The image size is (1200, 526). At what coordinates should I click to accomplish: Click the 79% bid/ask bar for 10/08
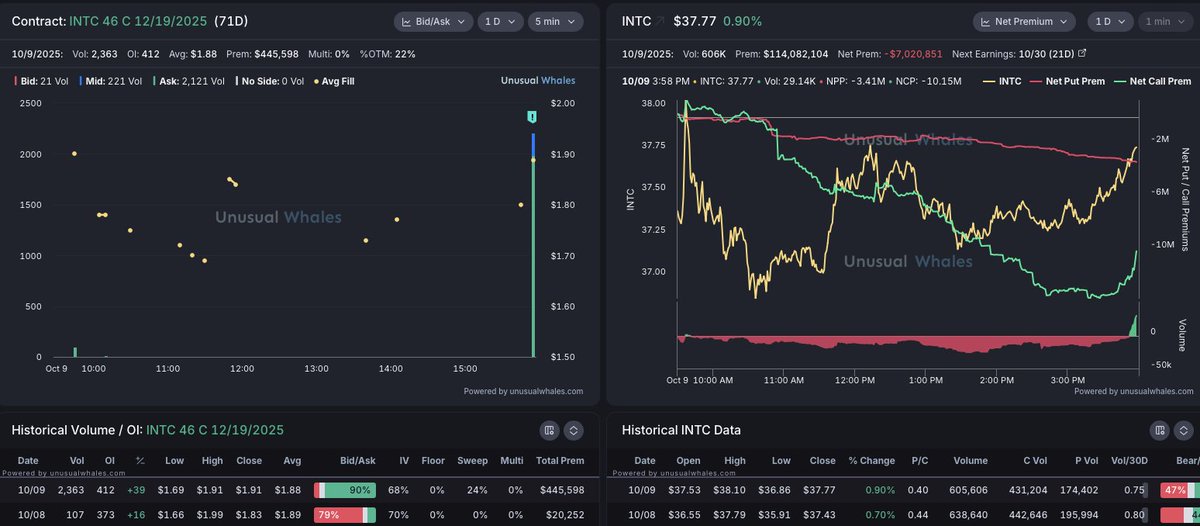coord(345,514)
